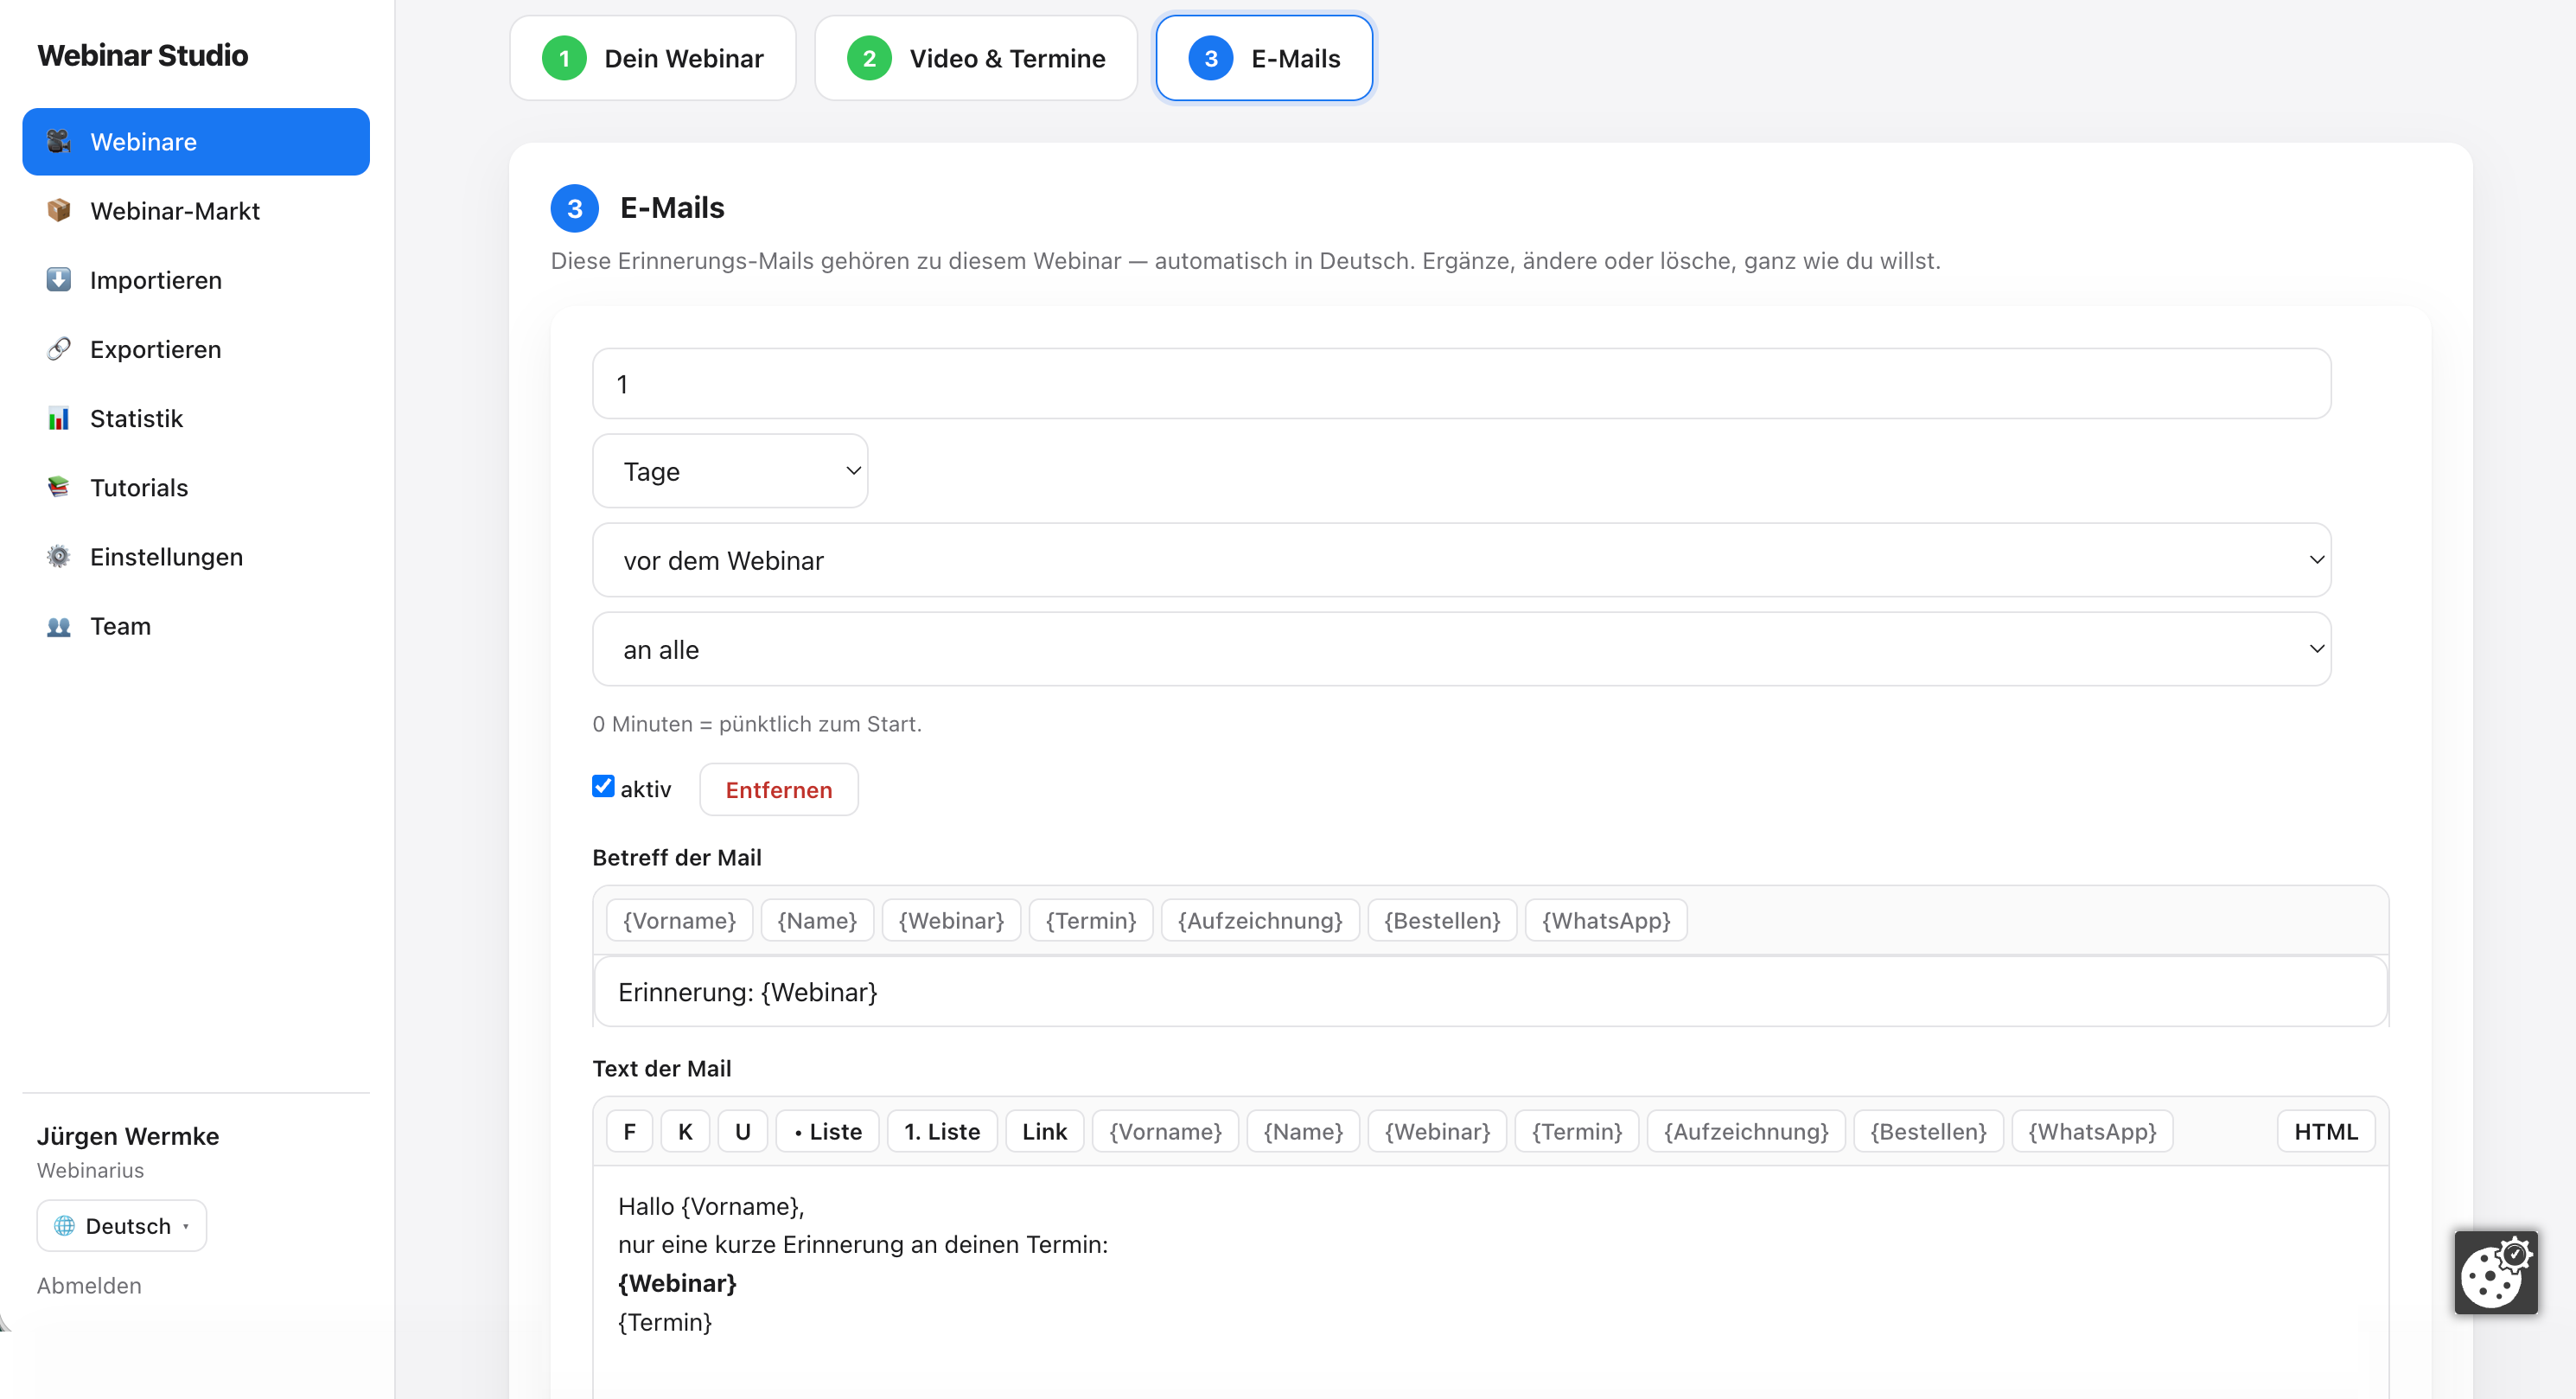This screenshot has width=2576, height=1399.
Task: Click into the mail body at 'Hallo {Vorname},'
Action: pos(711,1206)
